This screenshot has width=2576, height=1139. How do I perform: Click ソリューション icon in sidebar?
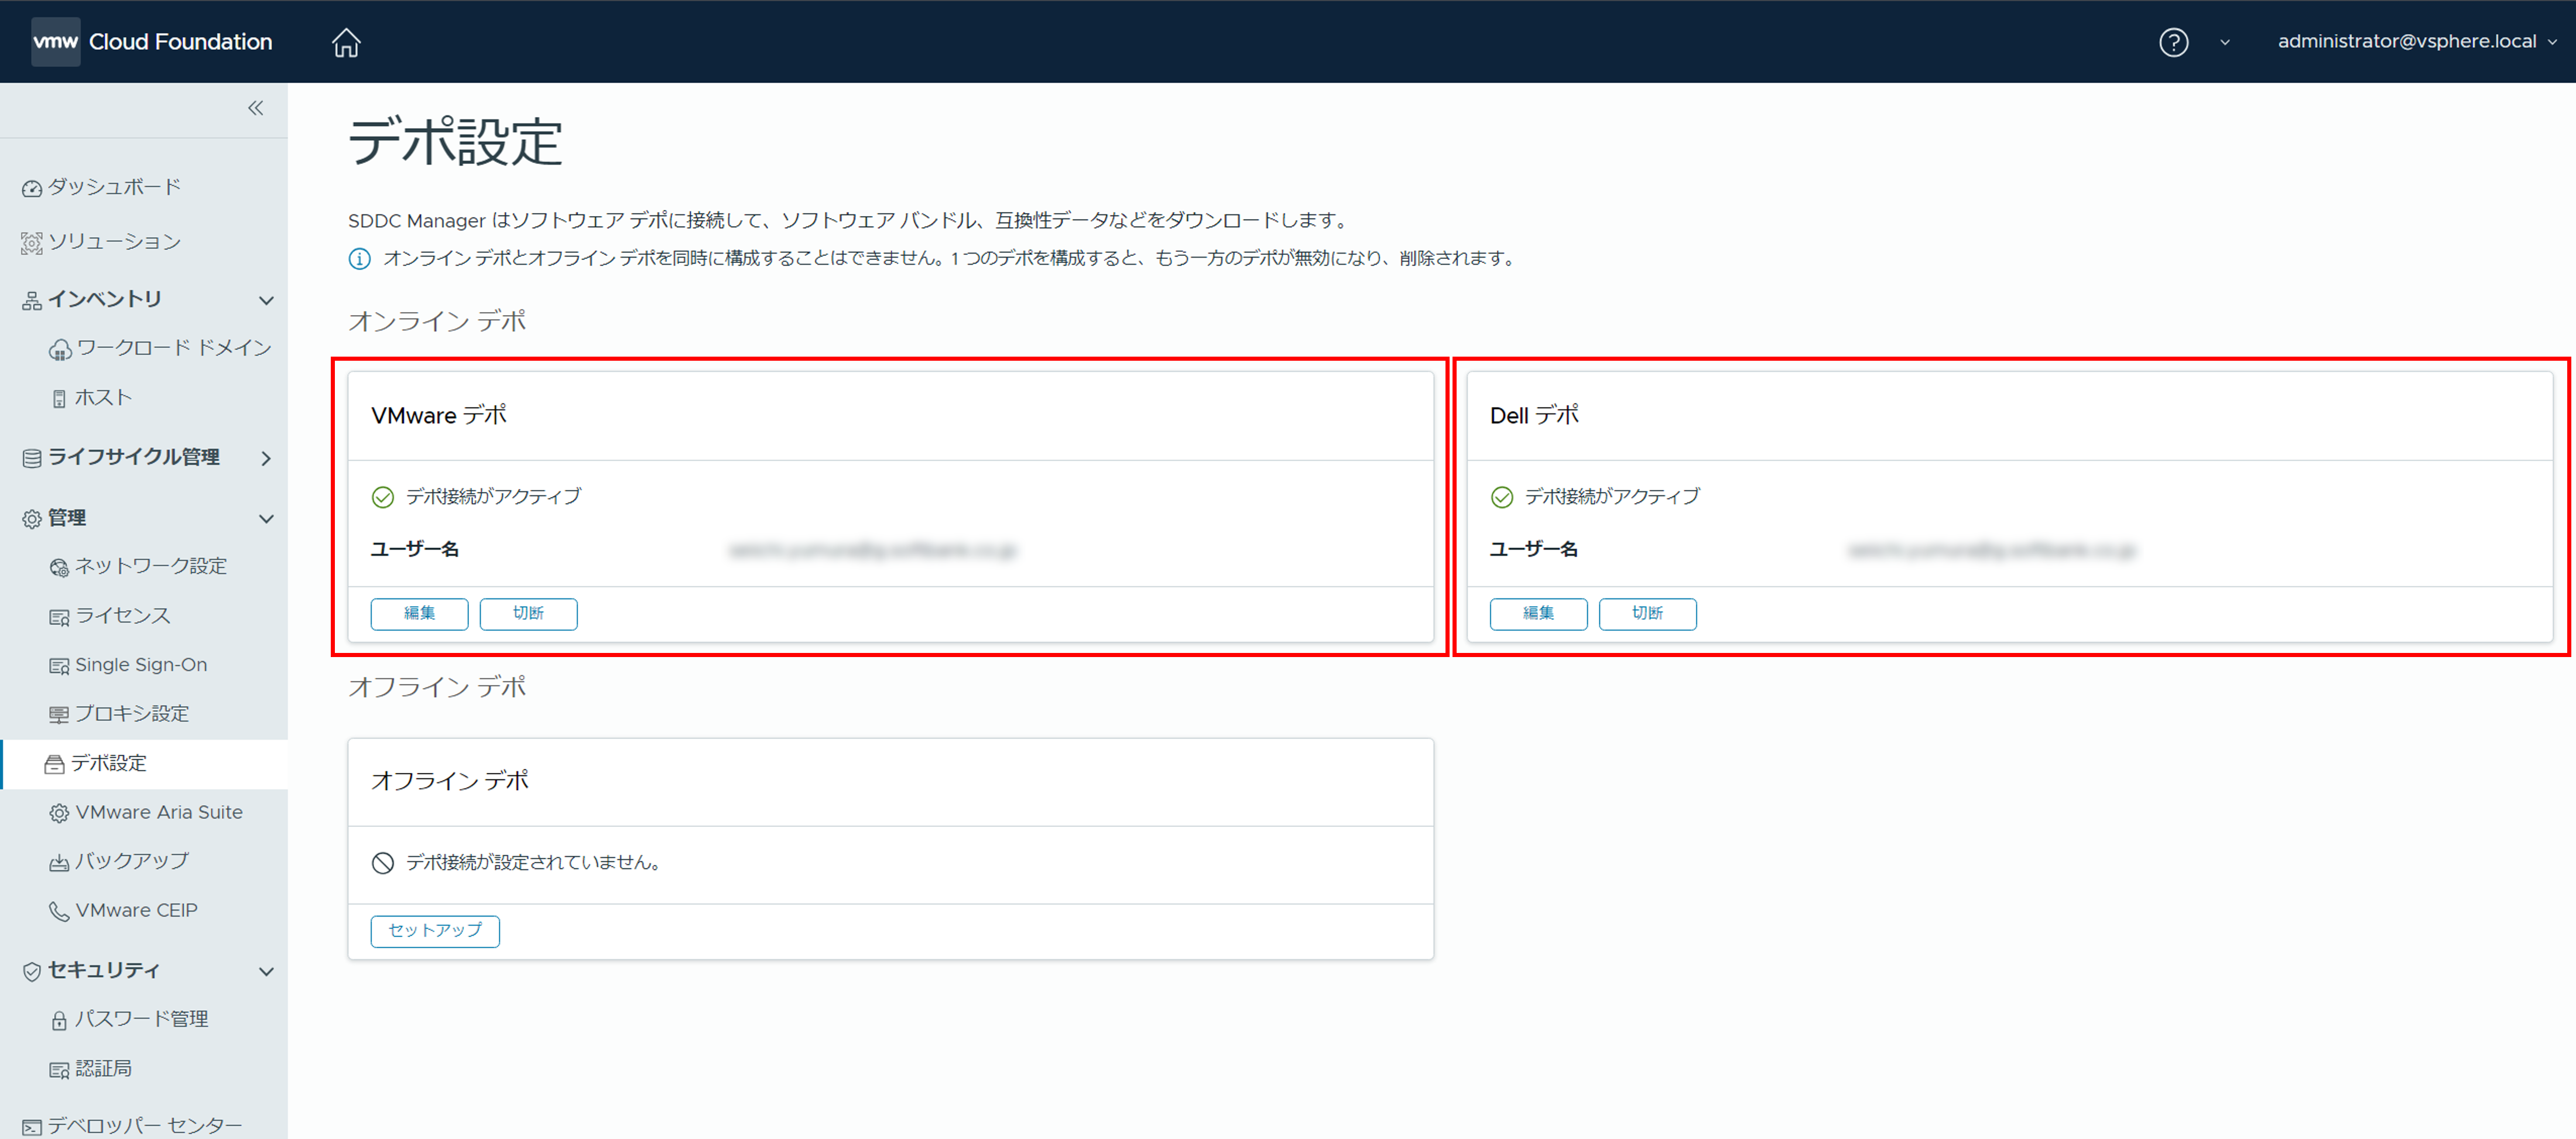point(32,243)
